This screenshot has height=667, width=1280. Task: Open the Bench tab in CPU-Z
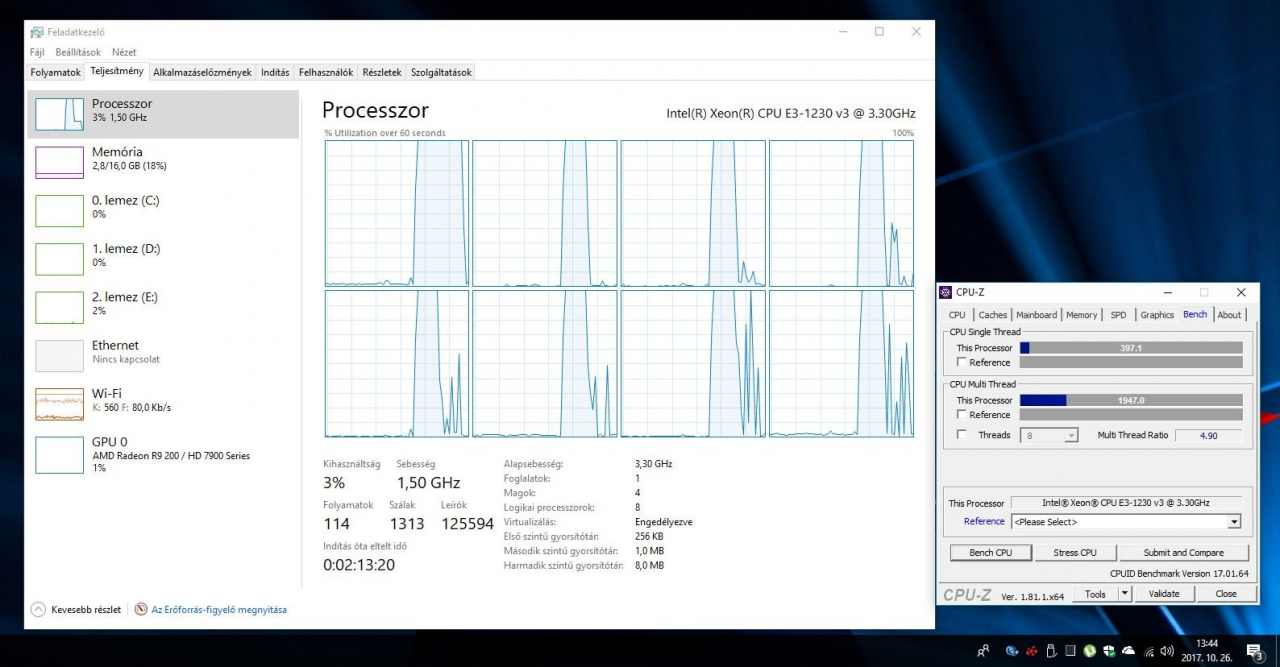(1195, 314)
